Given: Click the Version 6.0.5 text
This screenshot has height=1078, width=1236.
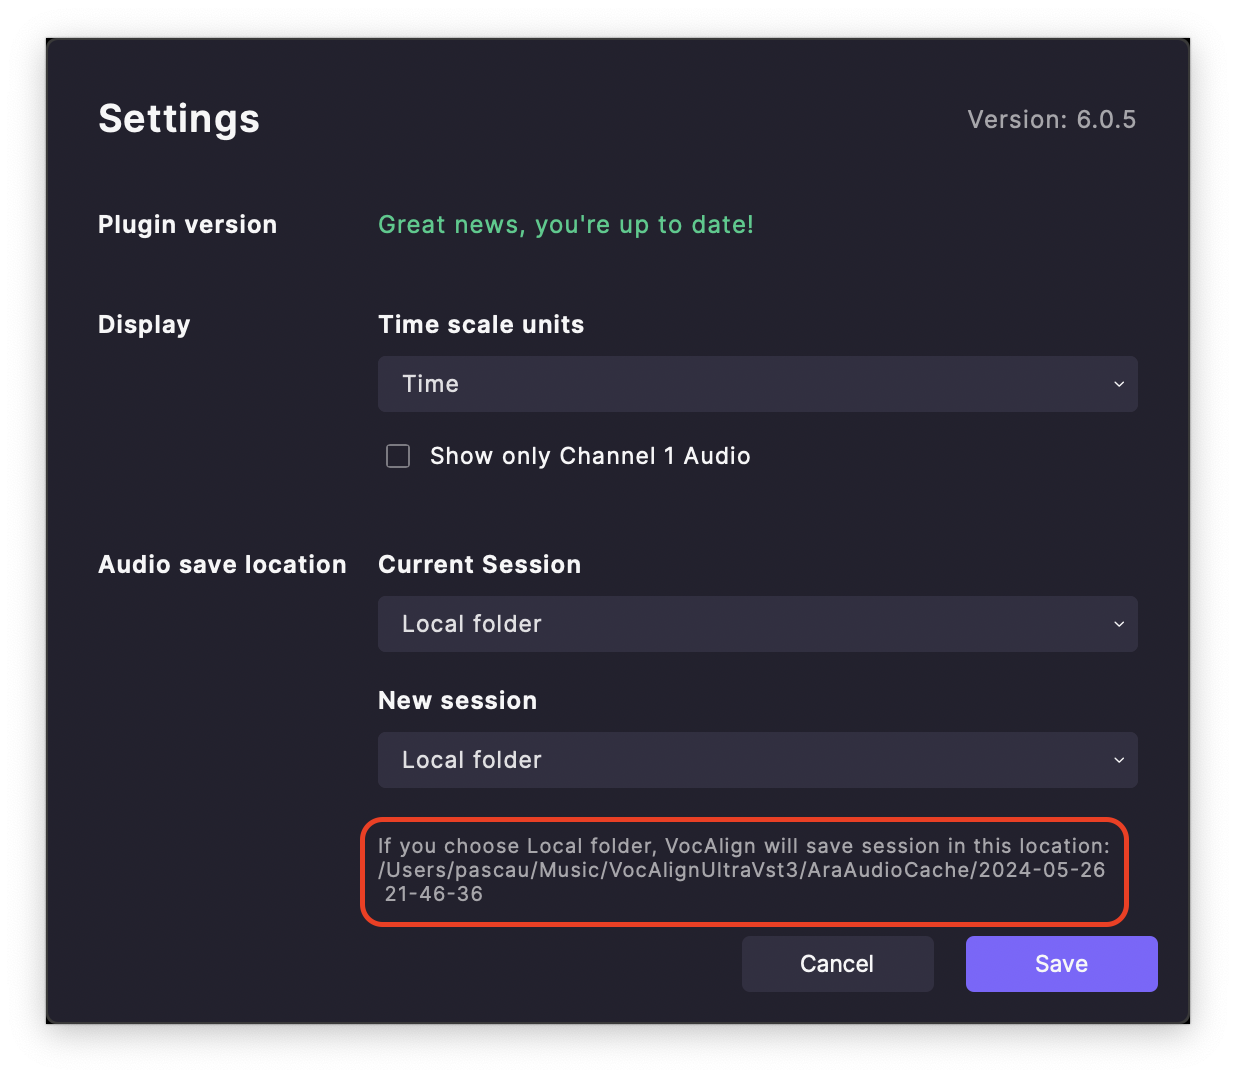Looking at the screenshot, I should tap(1051, 120).
